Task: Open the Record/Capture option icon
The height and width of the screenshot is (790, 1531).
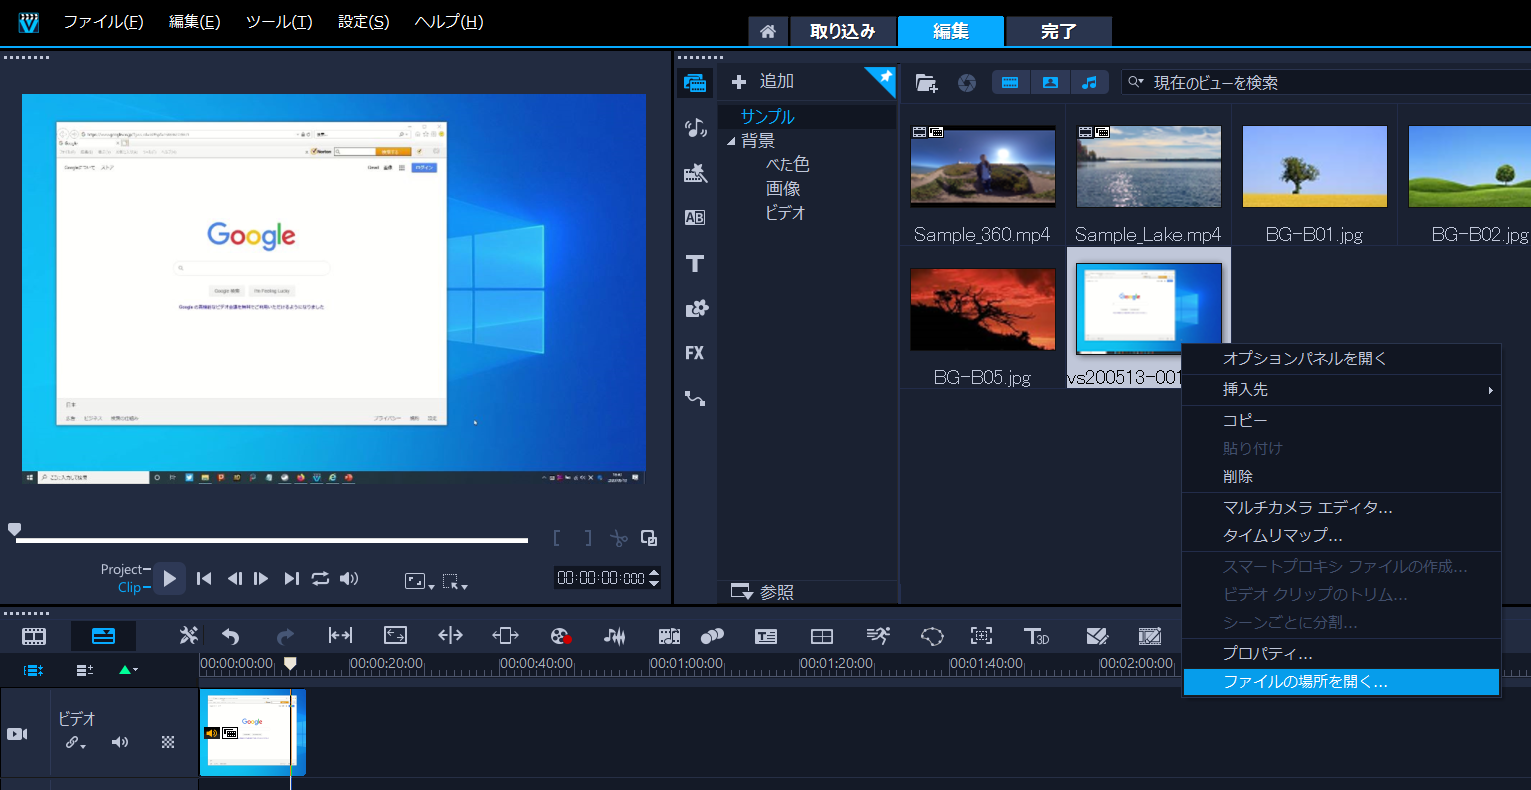Action: 561,636
